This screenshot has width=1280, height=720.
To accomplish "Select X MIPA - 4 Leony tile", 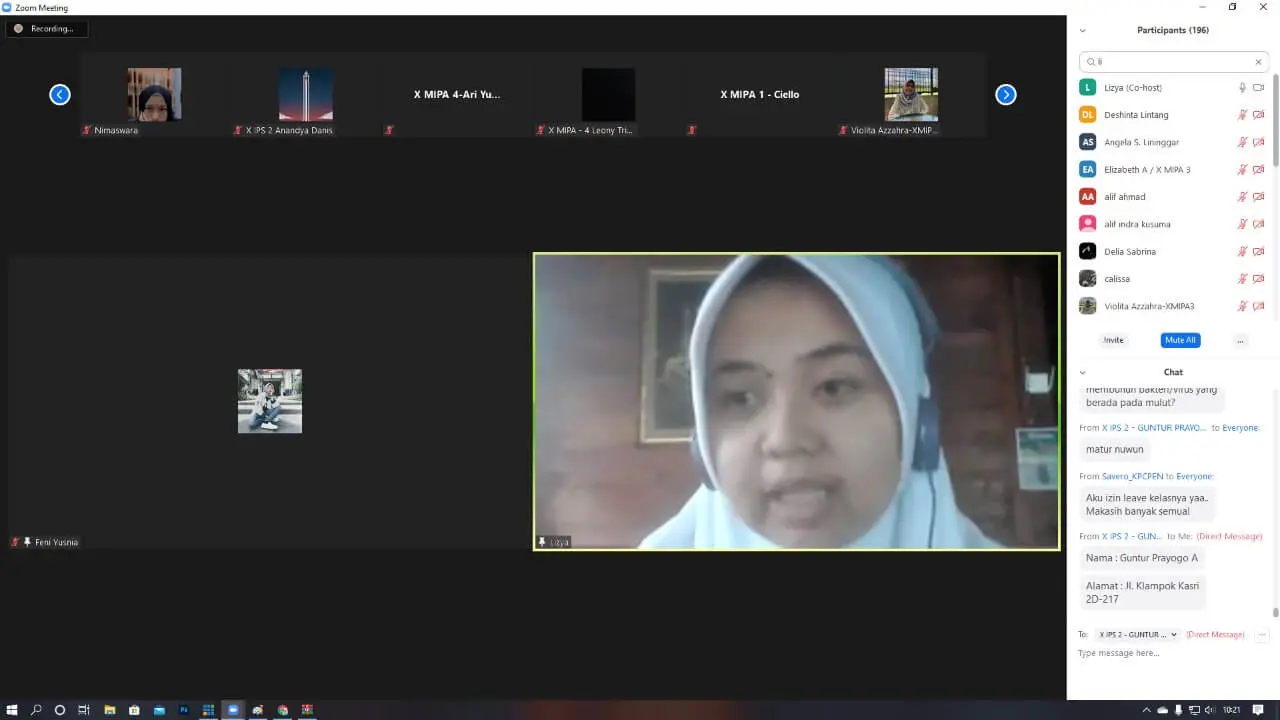I will tap(608, 95).
